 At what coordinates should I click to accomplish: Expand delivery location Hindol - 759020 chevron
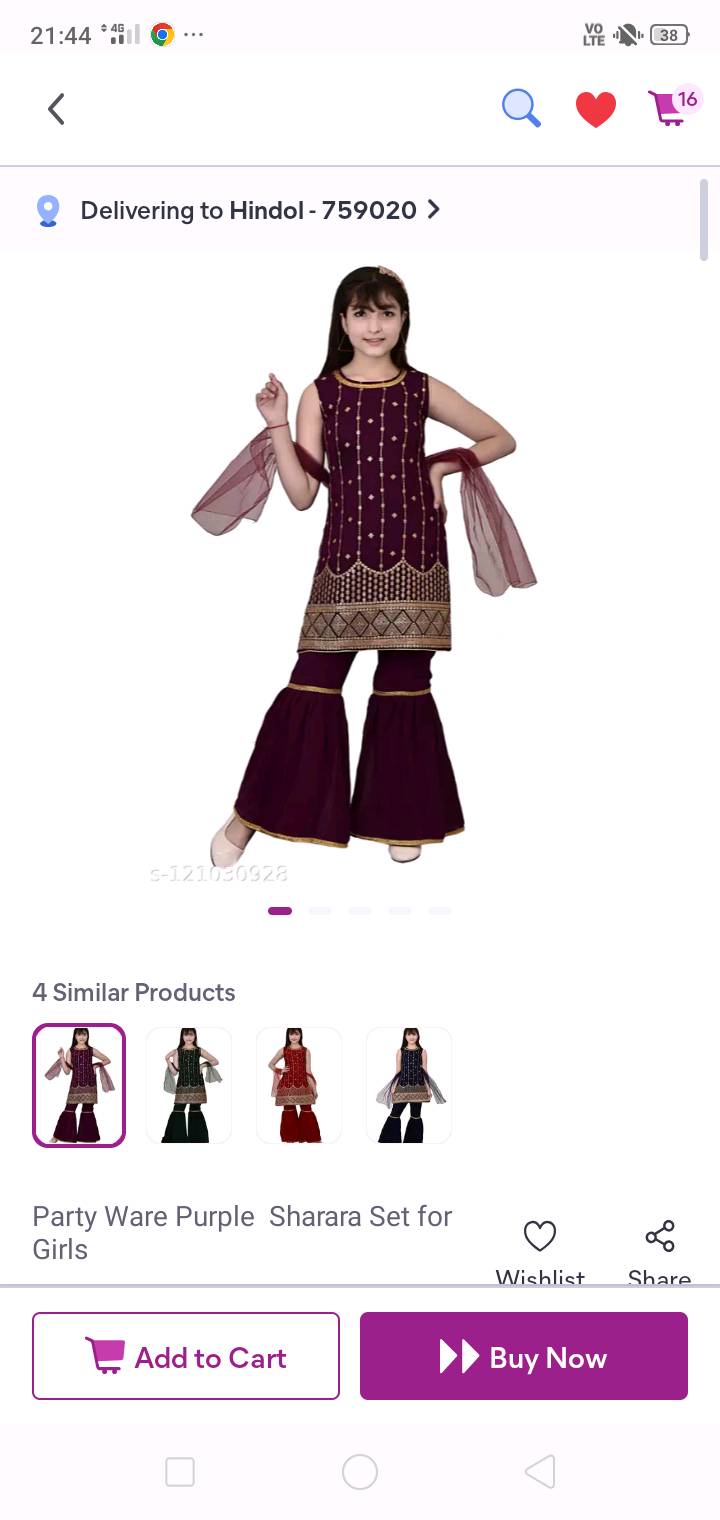coord(433,210)
